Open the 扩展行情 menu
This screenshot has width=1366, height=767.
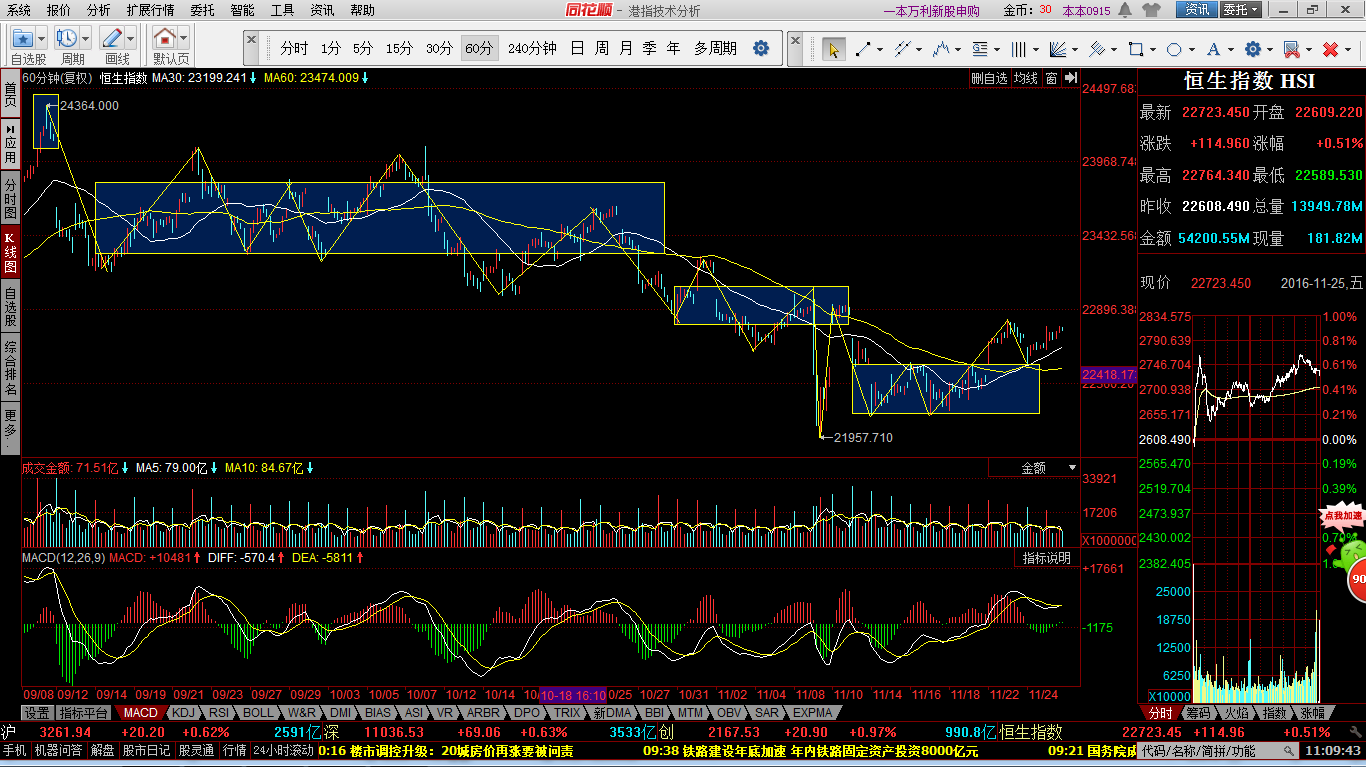click(150, 10)
